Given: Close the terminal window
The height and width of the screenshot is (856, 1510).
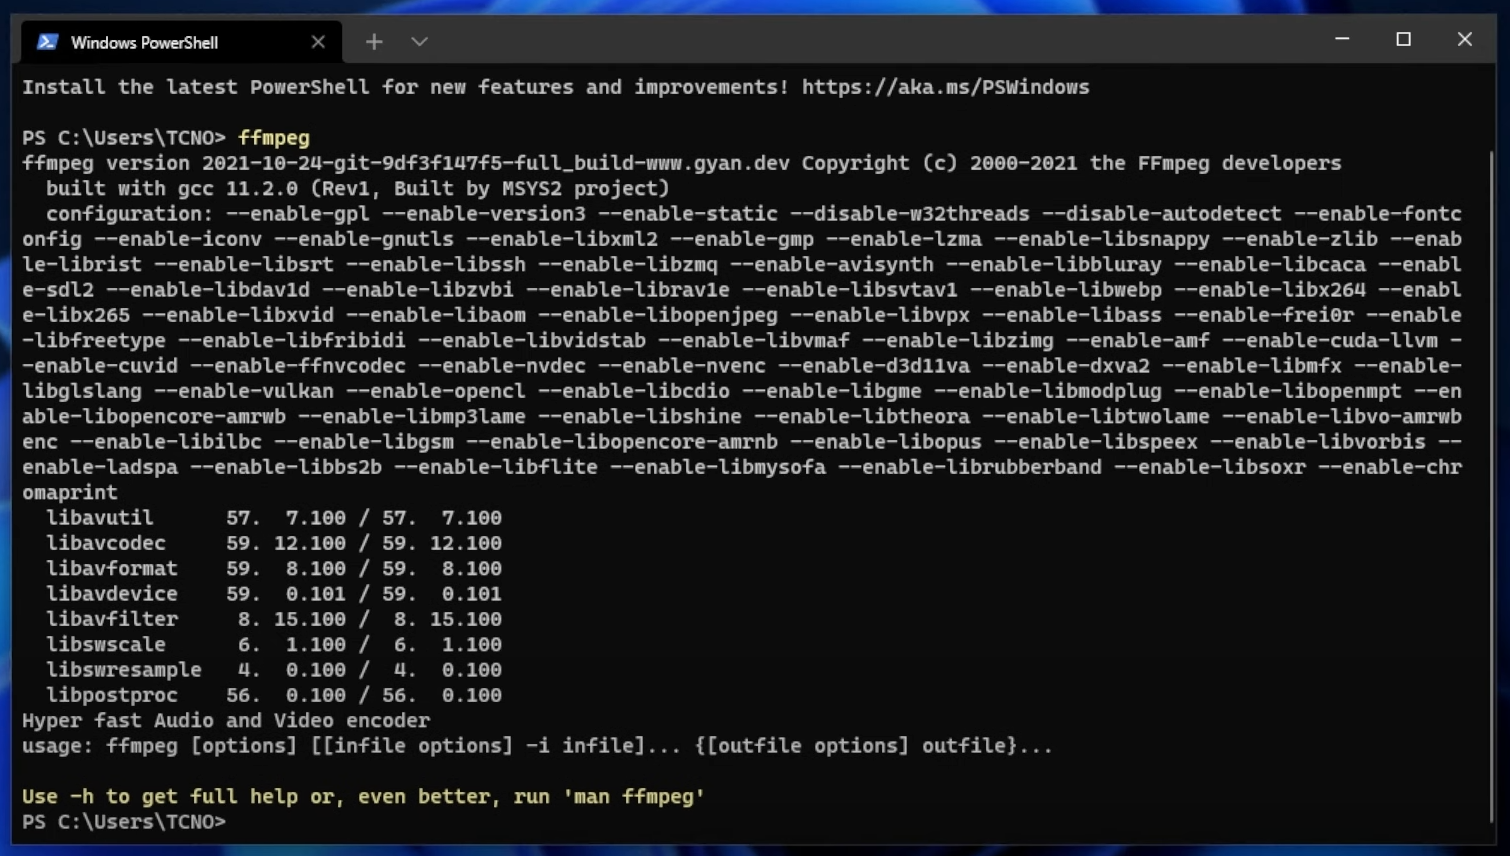Looking at the screenshot, I should tap(1464, 39).
